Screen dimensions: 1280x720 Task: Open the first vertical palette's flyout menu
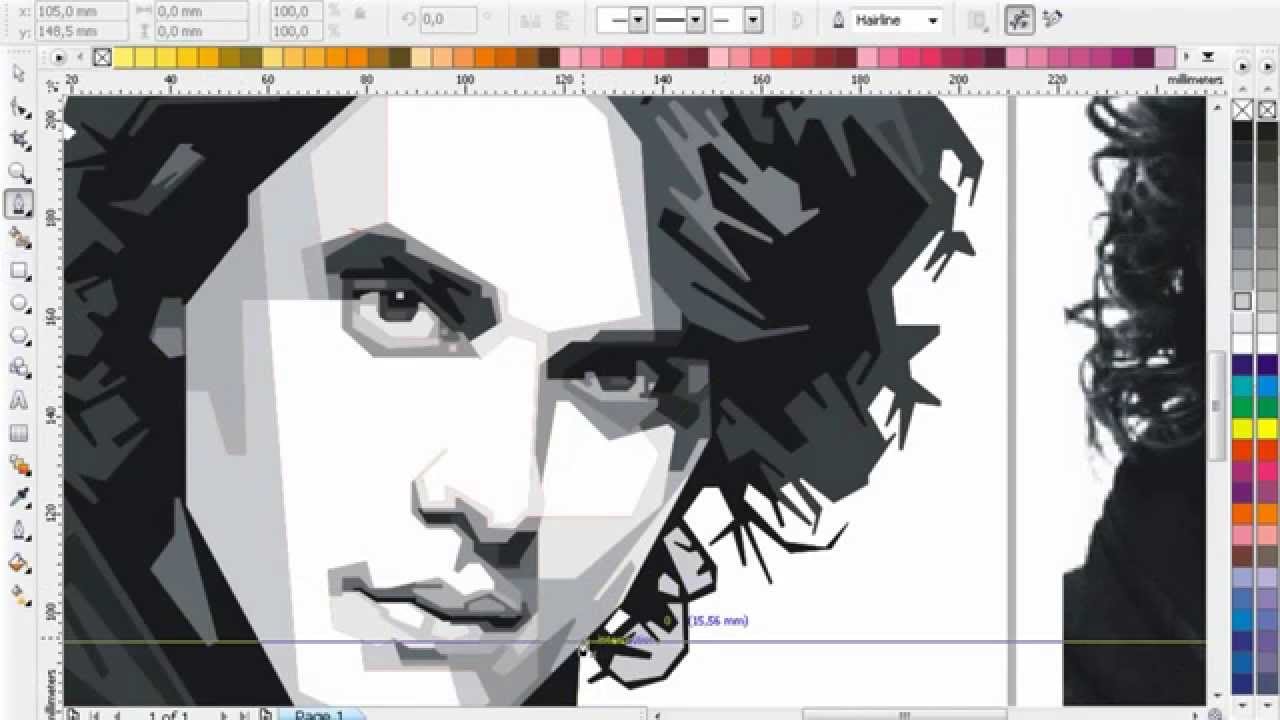(1242, 69)
